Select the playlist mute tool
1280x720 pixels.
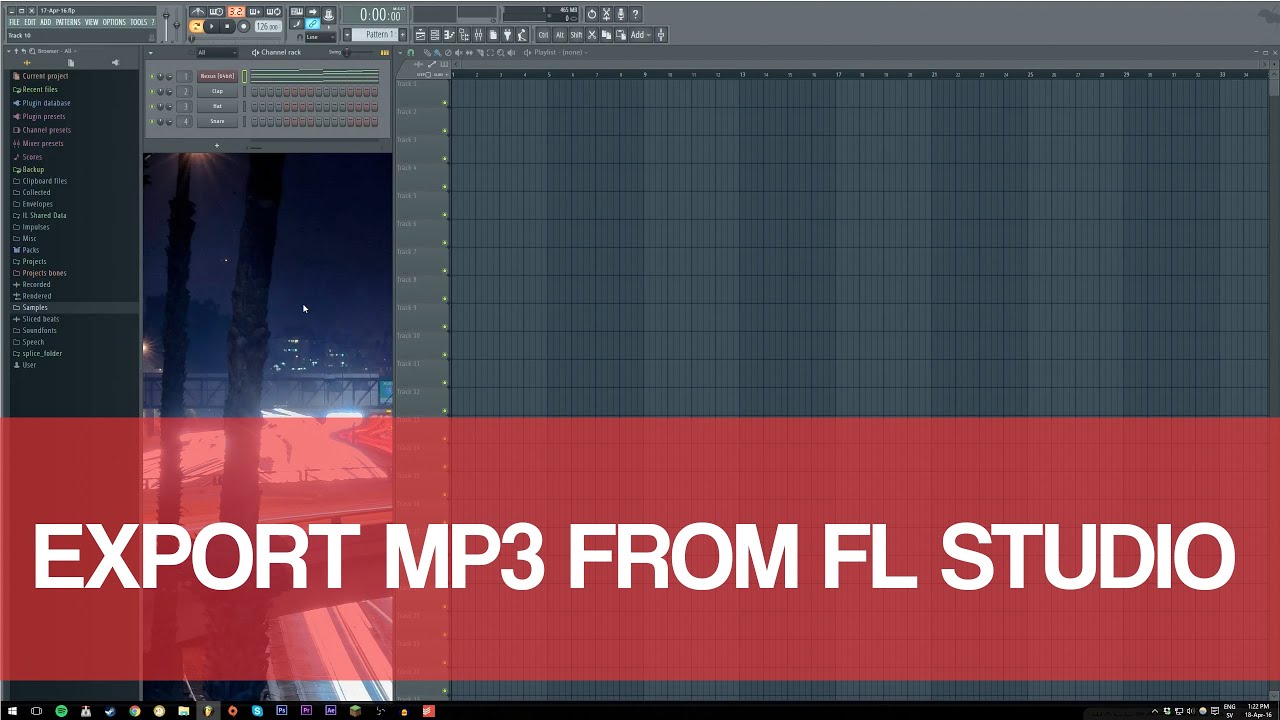(459, 52)
